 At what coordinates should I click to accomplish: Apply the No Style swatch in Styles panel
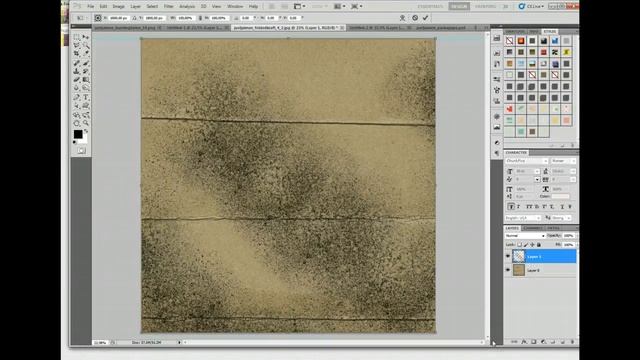[x=509, y=41]
